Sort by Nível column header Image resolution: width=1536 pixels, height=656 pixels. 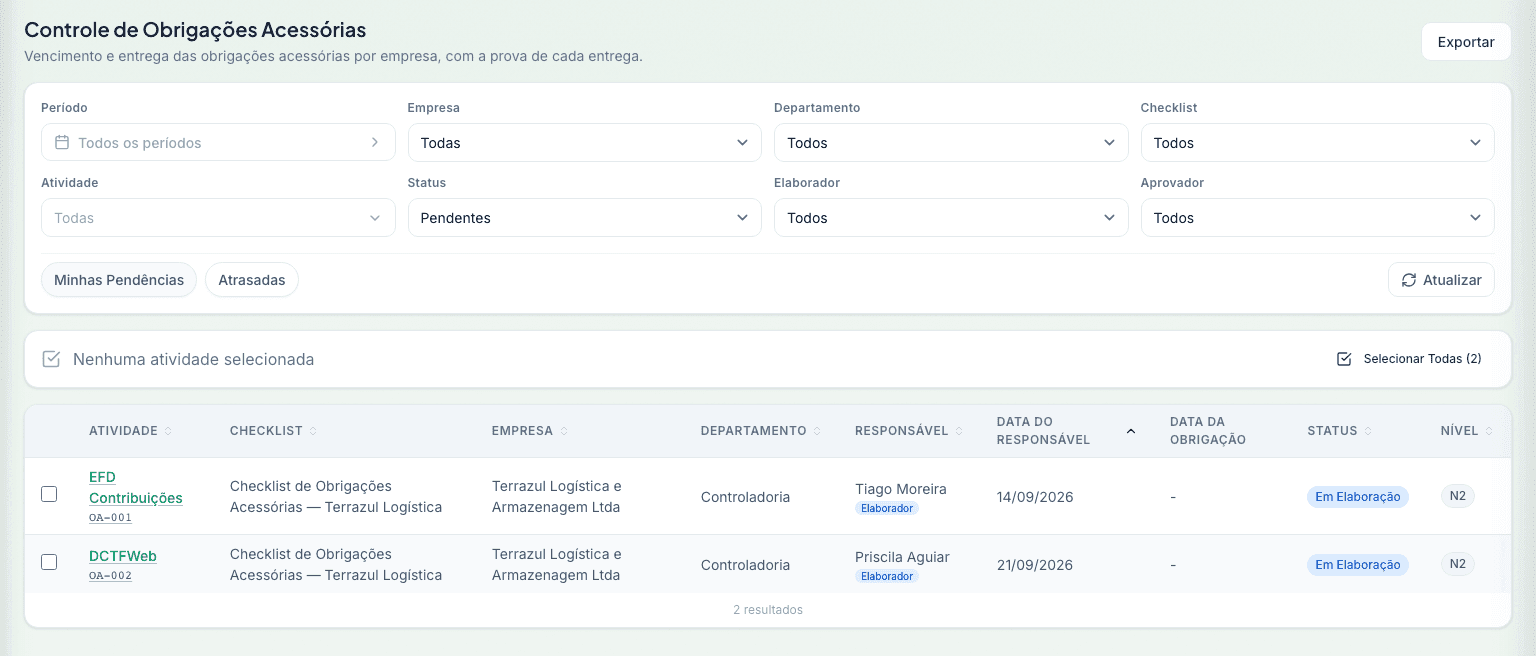point(1467,431)
